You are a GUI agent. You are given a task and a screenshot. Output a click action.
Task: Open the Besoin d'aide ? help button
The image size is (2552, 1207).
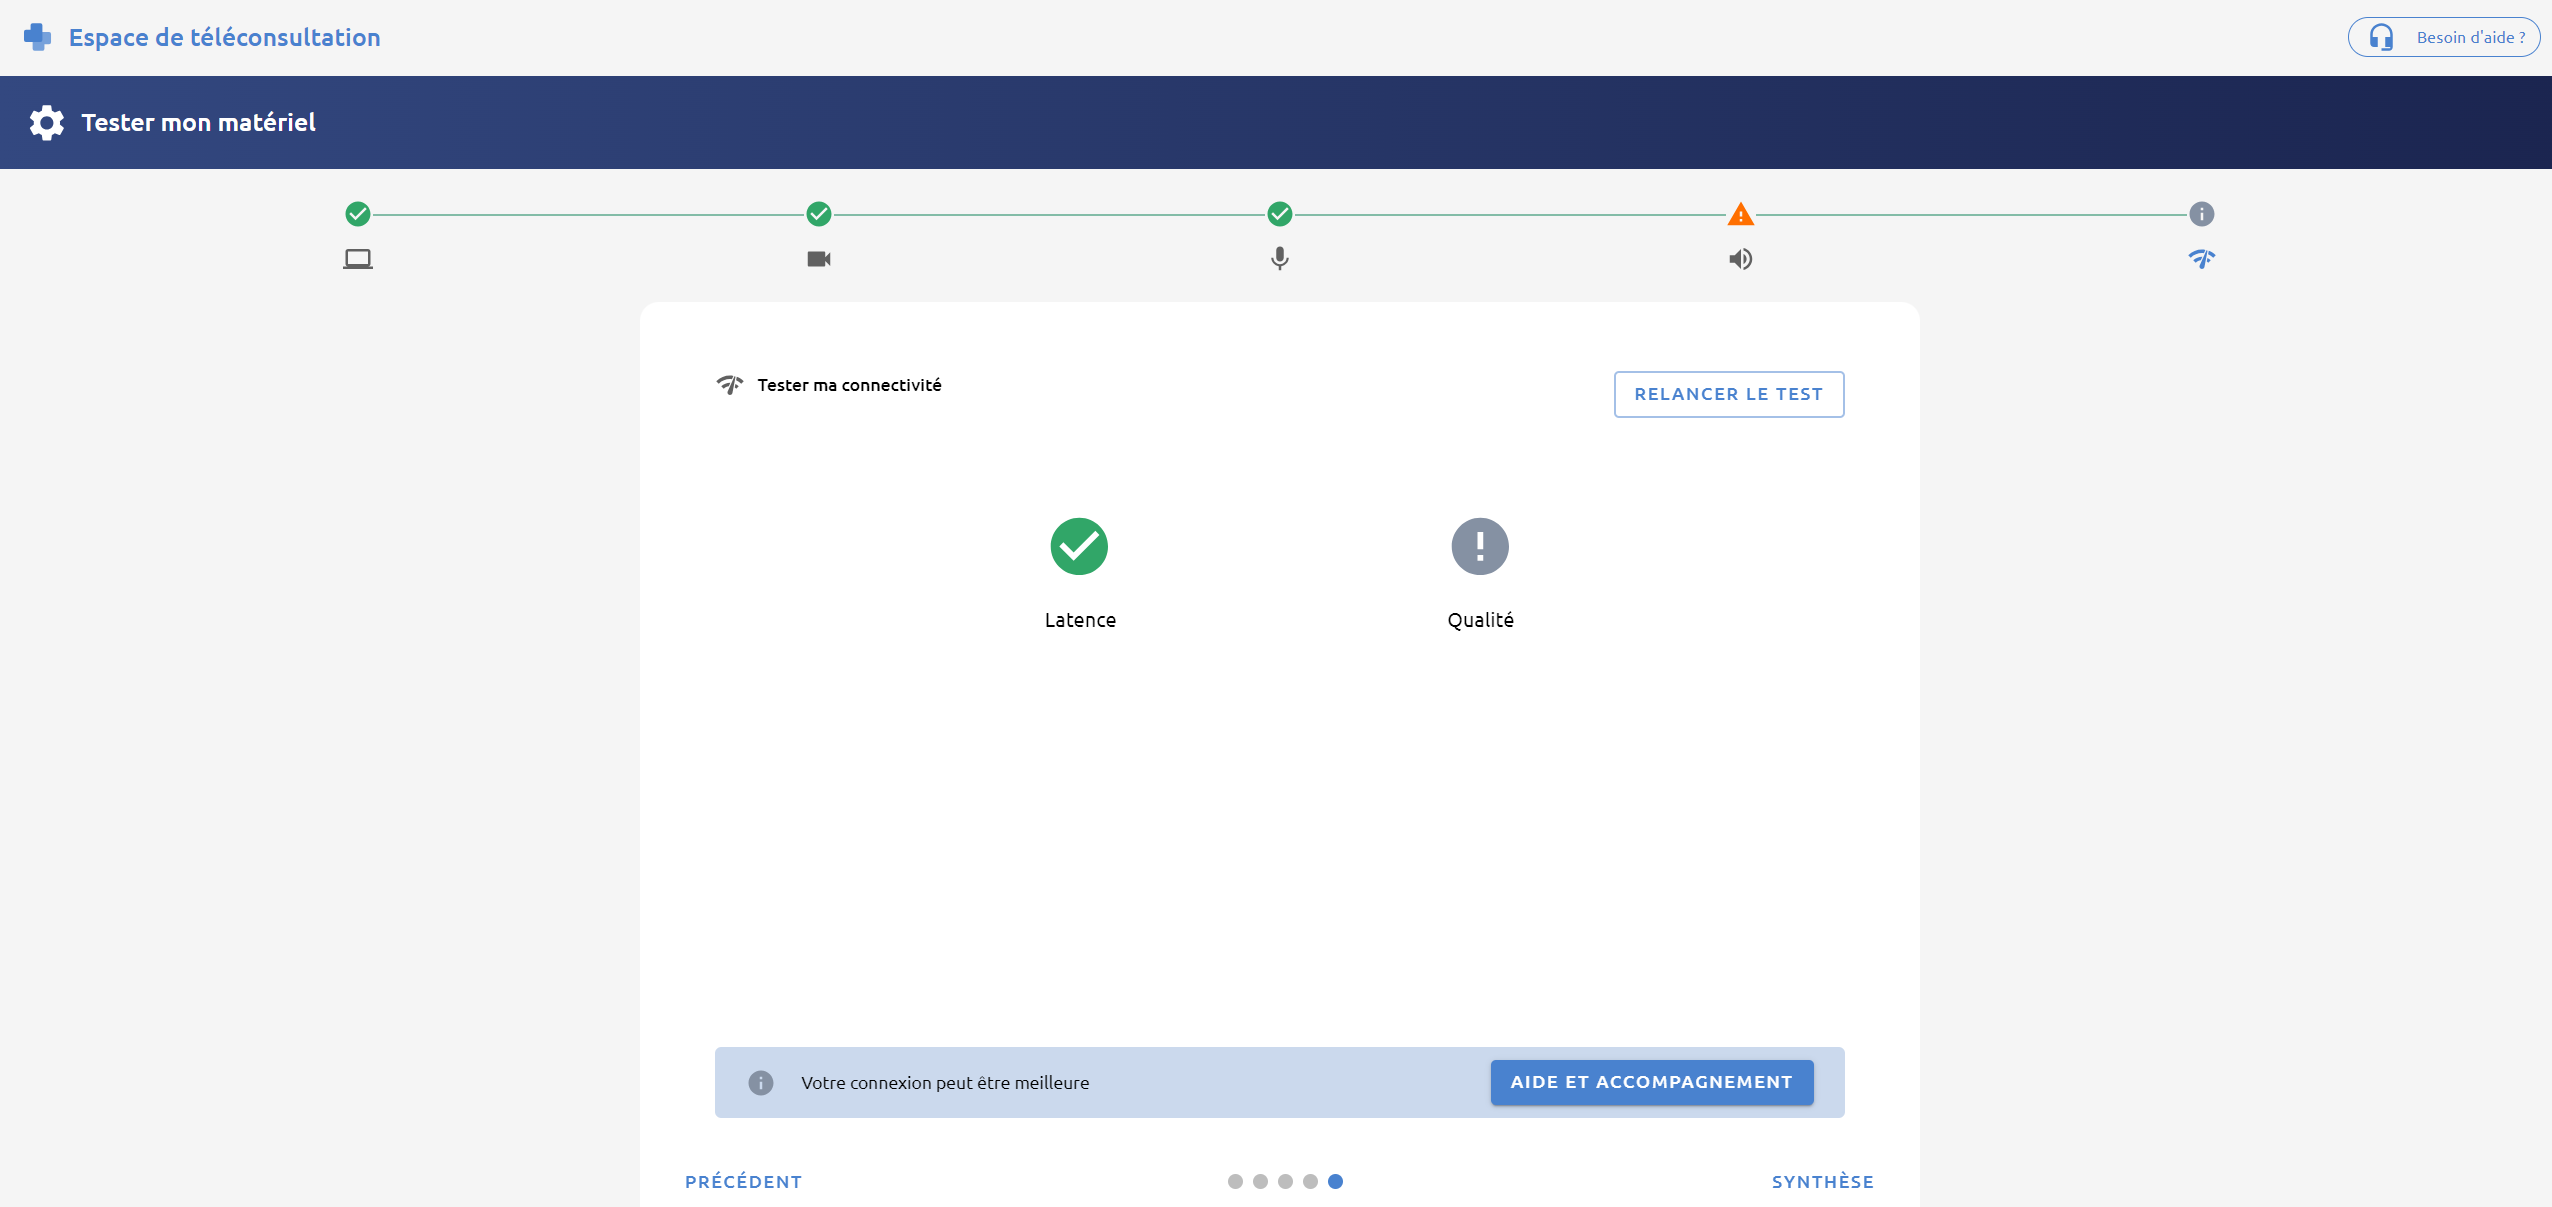click(x=2444, y=37)
